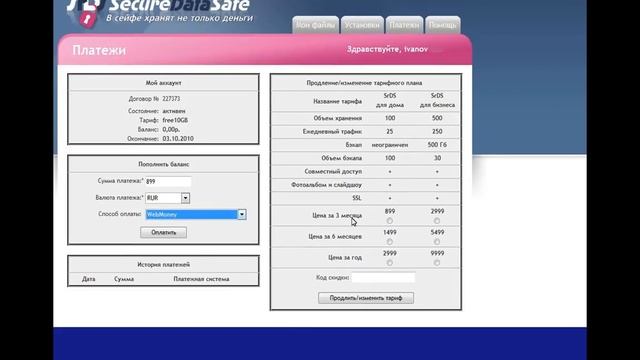Click the Ежедневный трафик row label
Image resolution: width=640 pixels, height=360 pixels.
pos(332,131)
